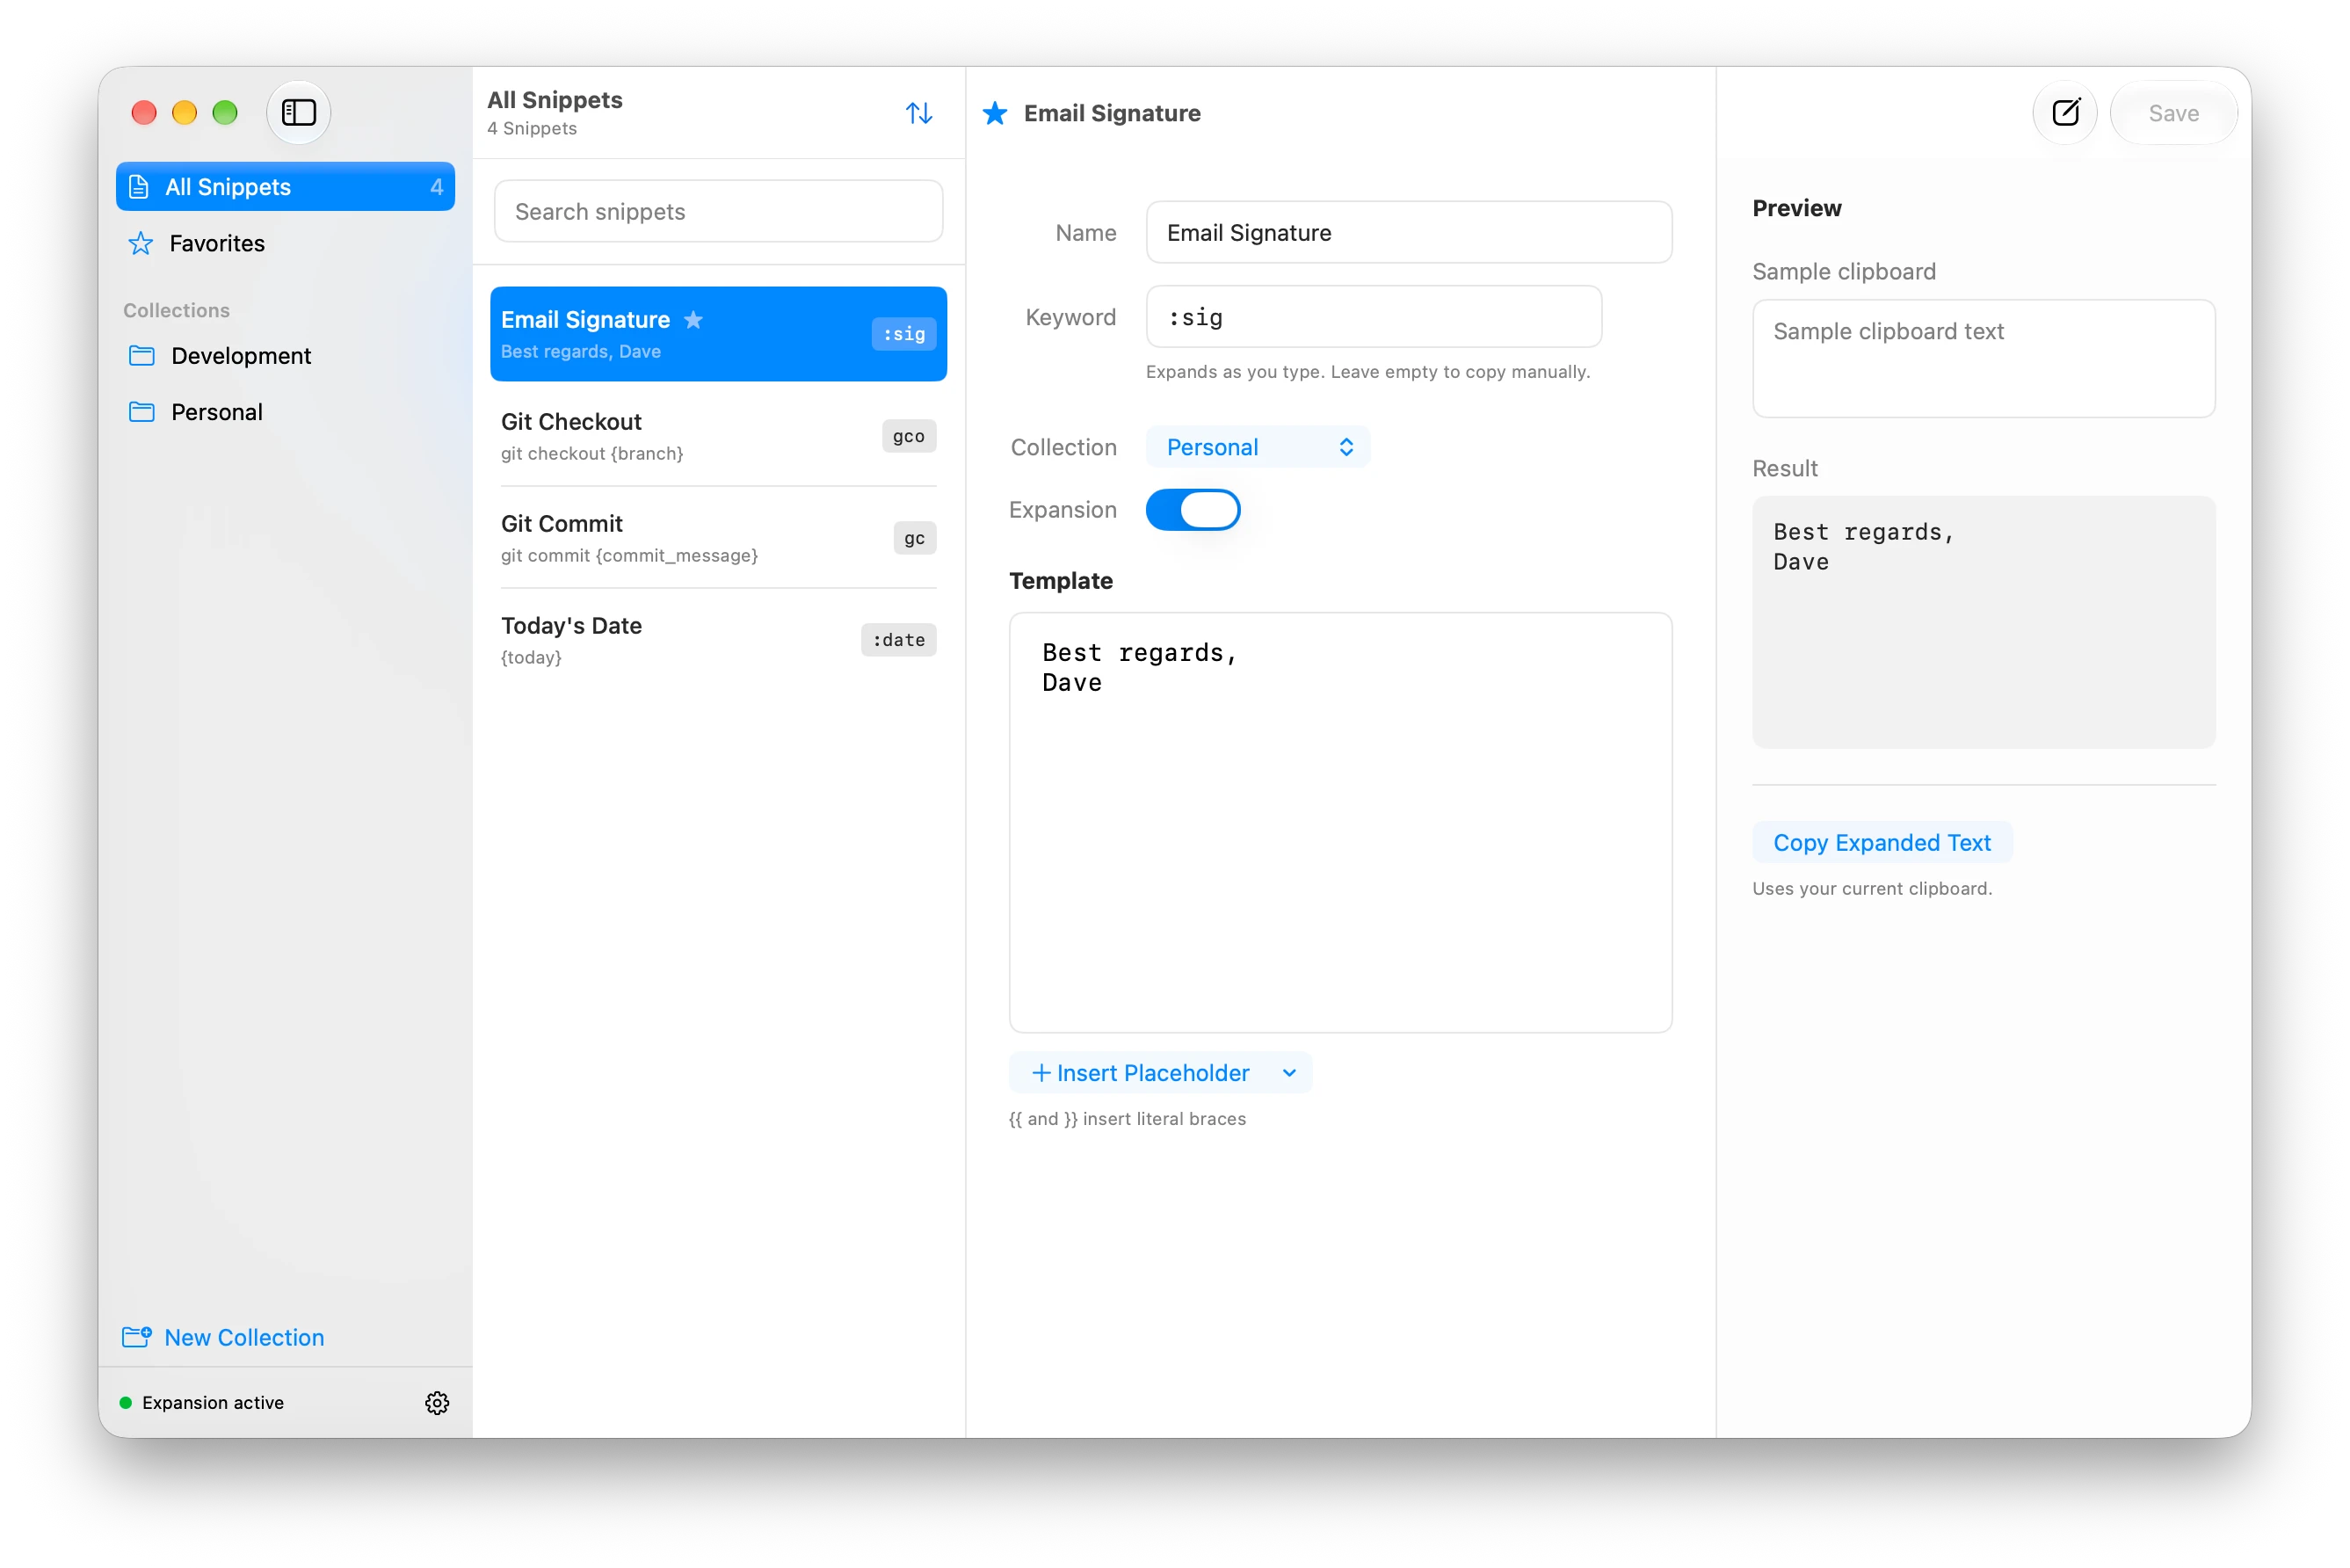The image size is (2350, 1568).
Task: Open settings via the gear icon
Action: click(x=437, y=1402)
